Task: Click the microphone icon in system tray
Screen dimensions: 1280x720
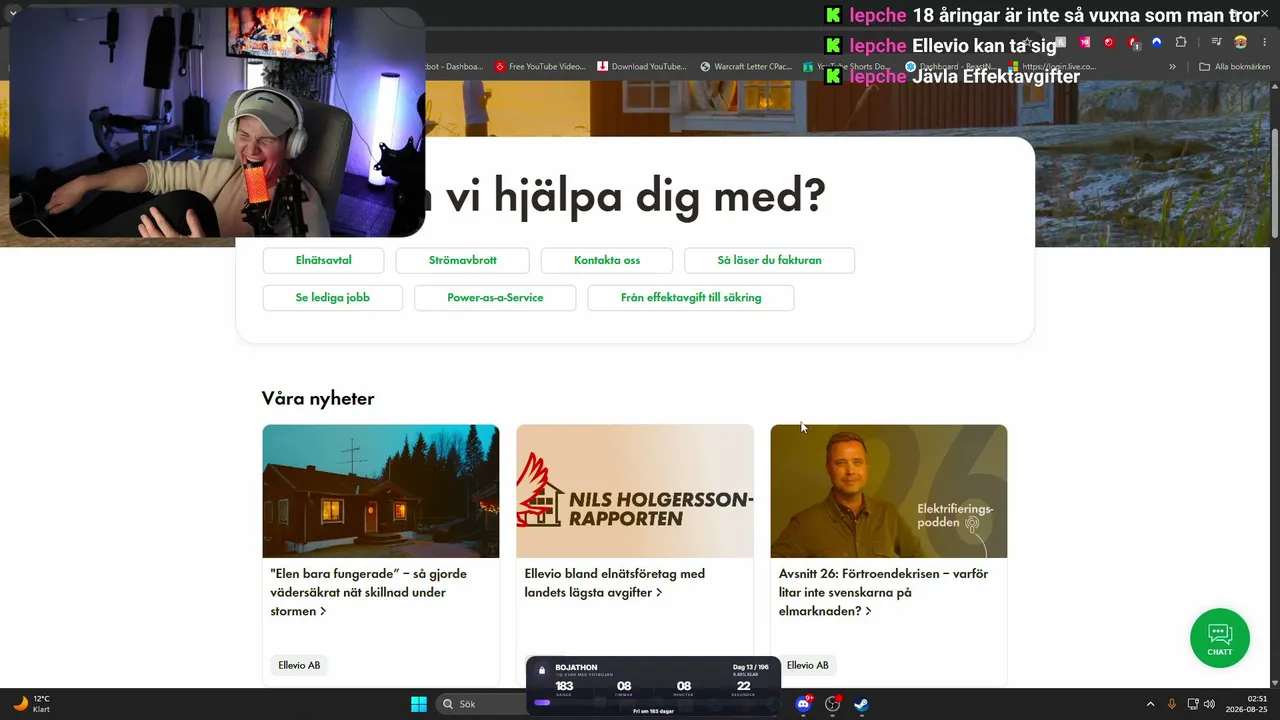Action: coord(1172,704)
